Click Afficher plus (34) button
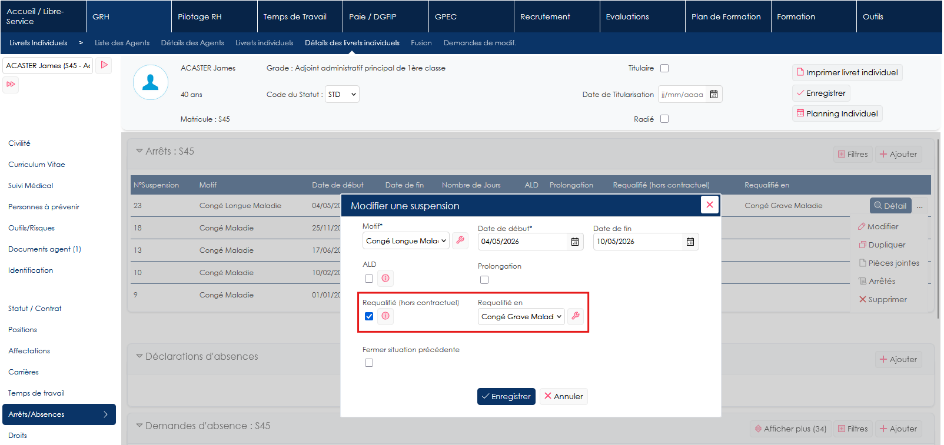Screen dimensions: 944x445 (x=791, y=429)
